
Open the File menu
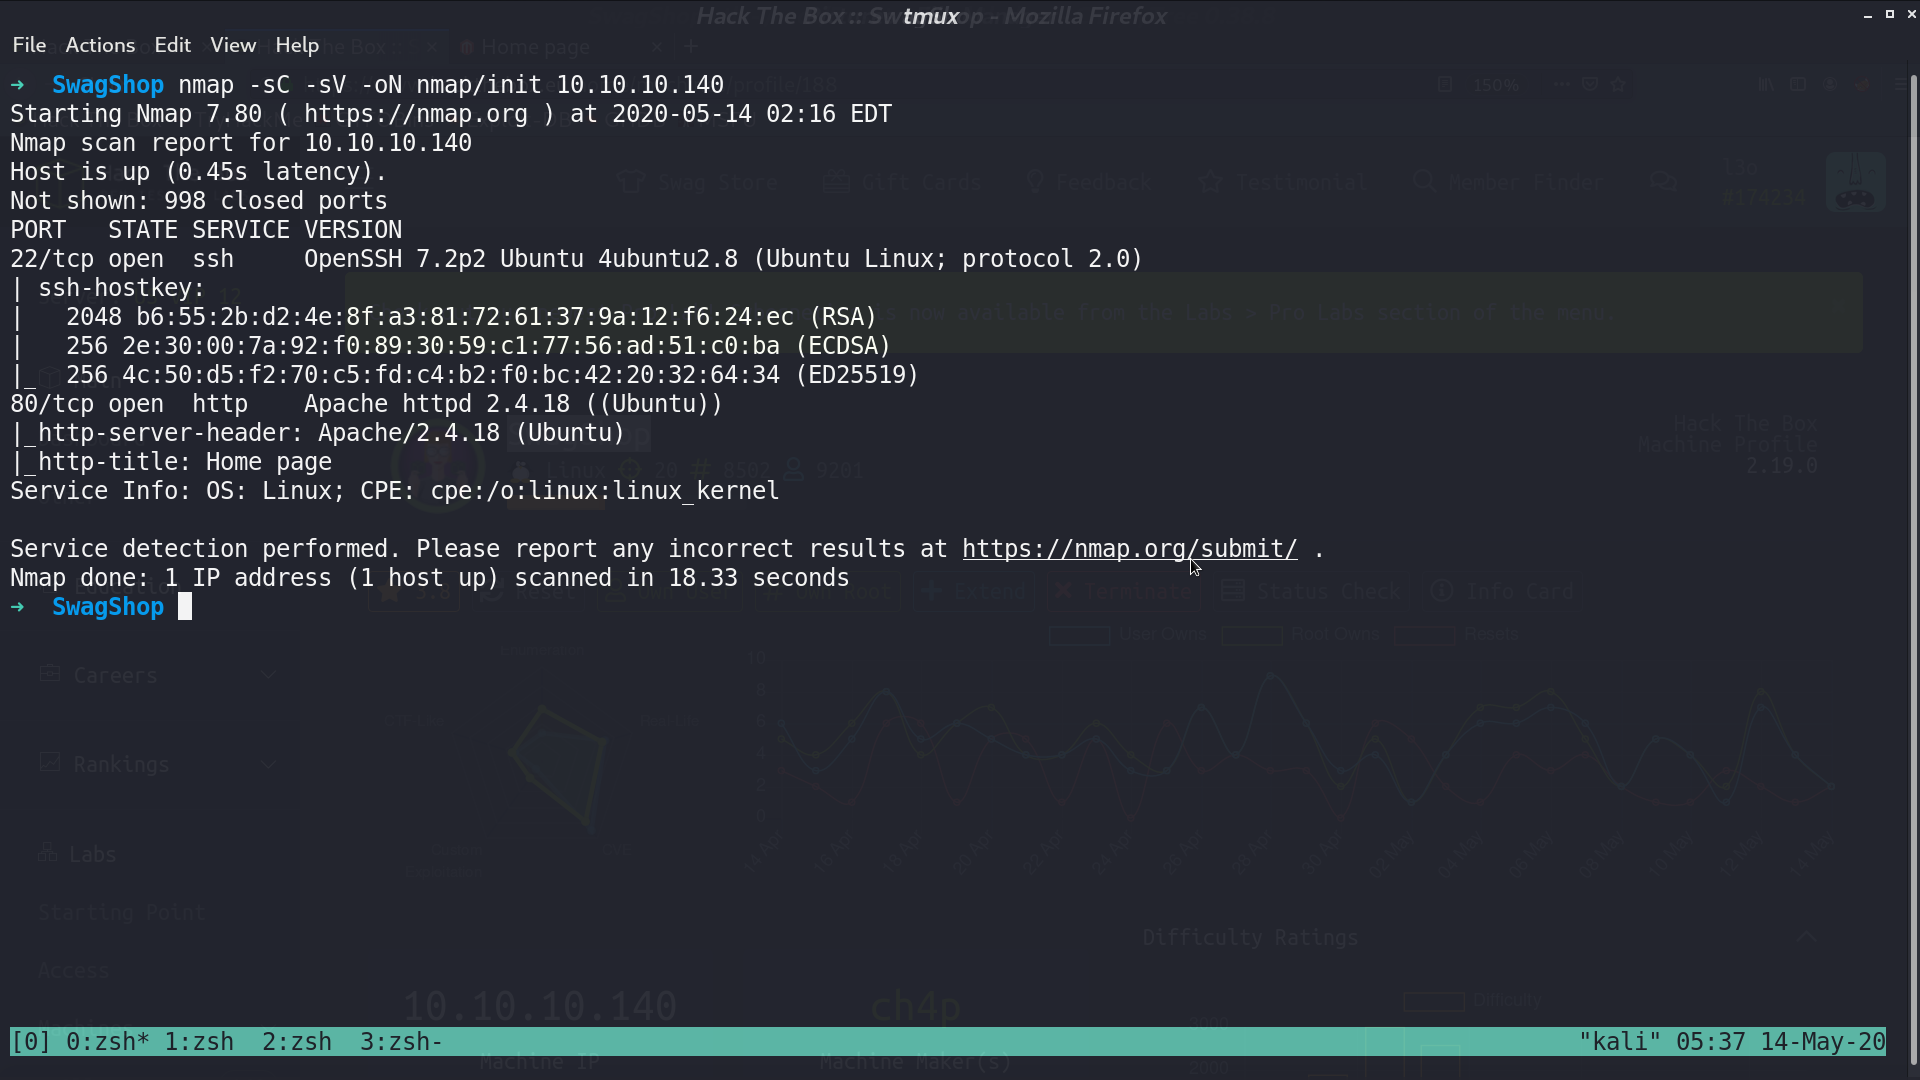click(29, 45)
